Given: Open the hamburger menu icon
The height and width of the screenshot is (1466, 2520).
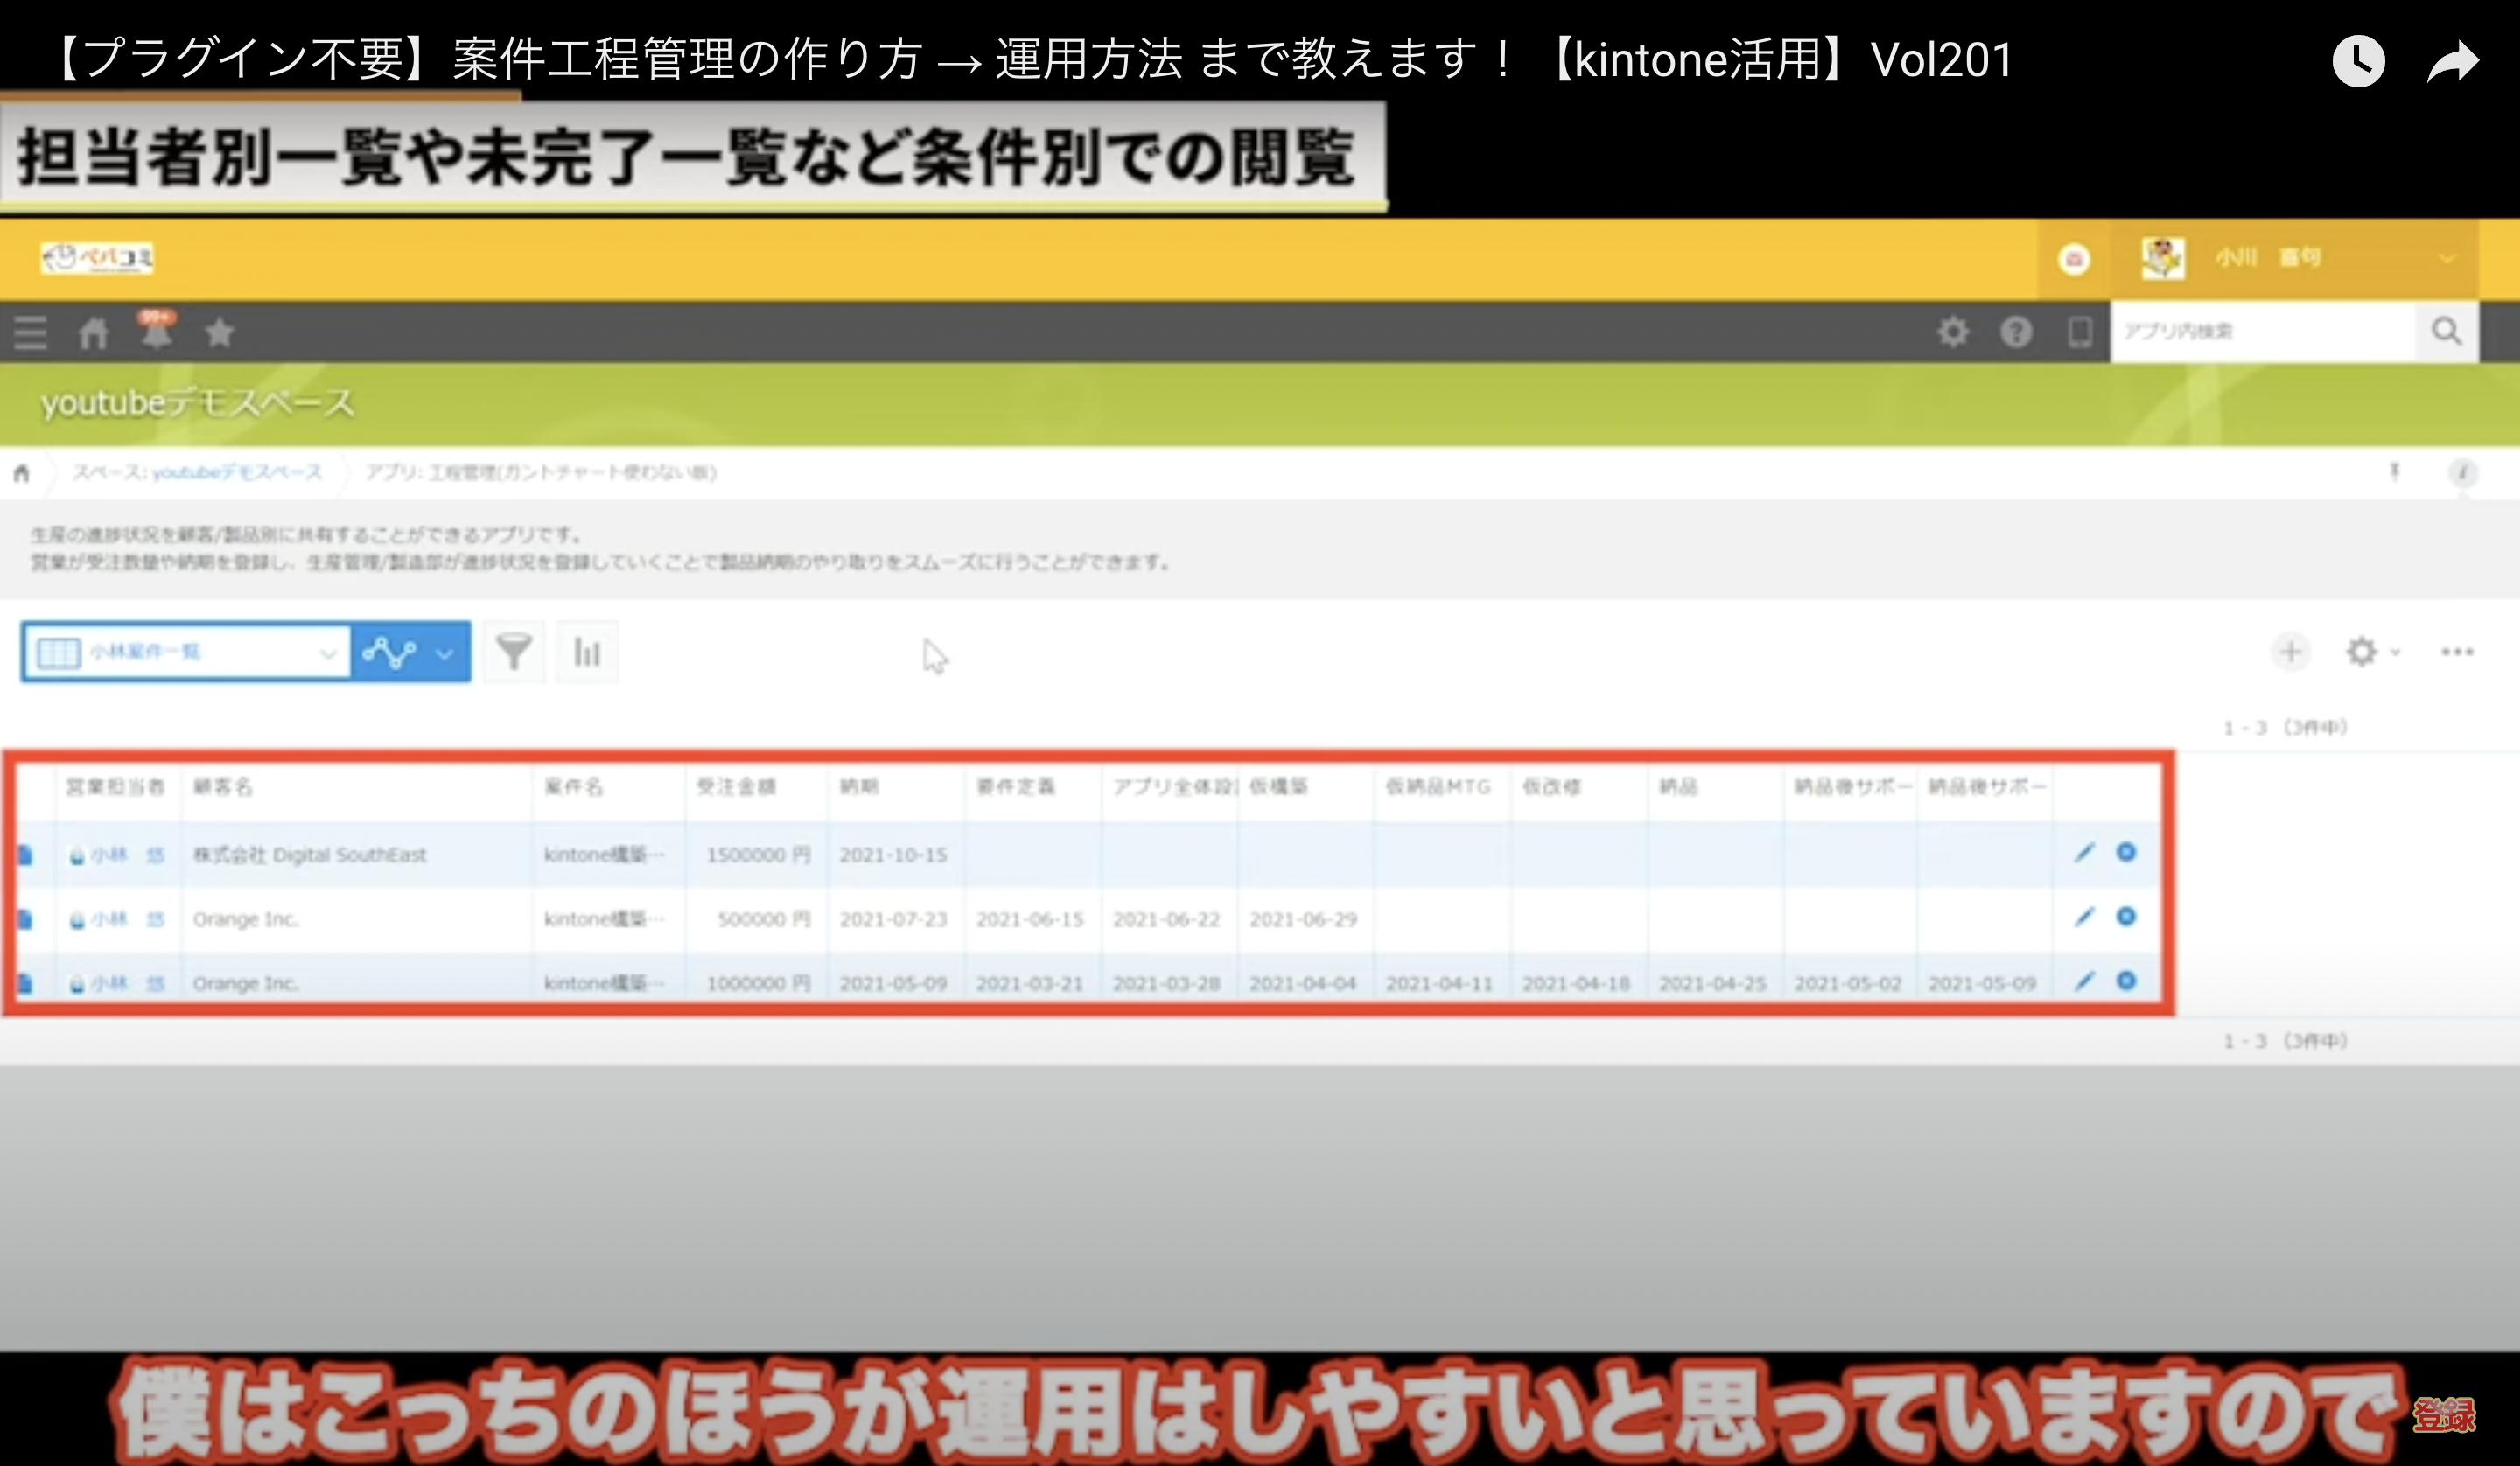Looking at the screenshot, I should click(30, 333).
